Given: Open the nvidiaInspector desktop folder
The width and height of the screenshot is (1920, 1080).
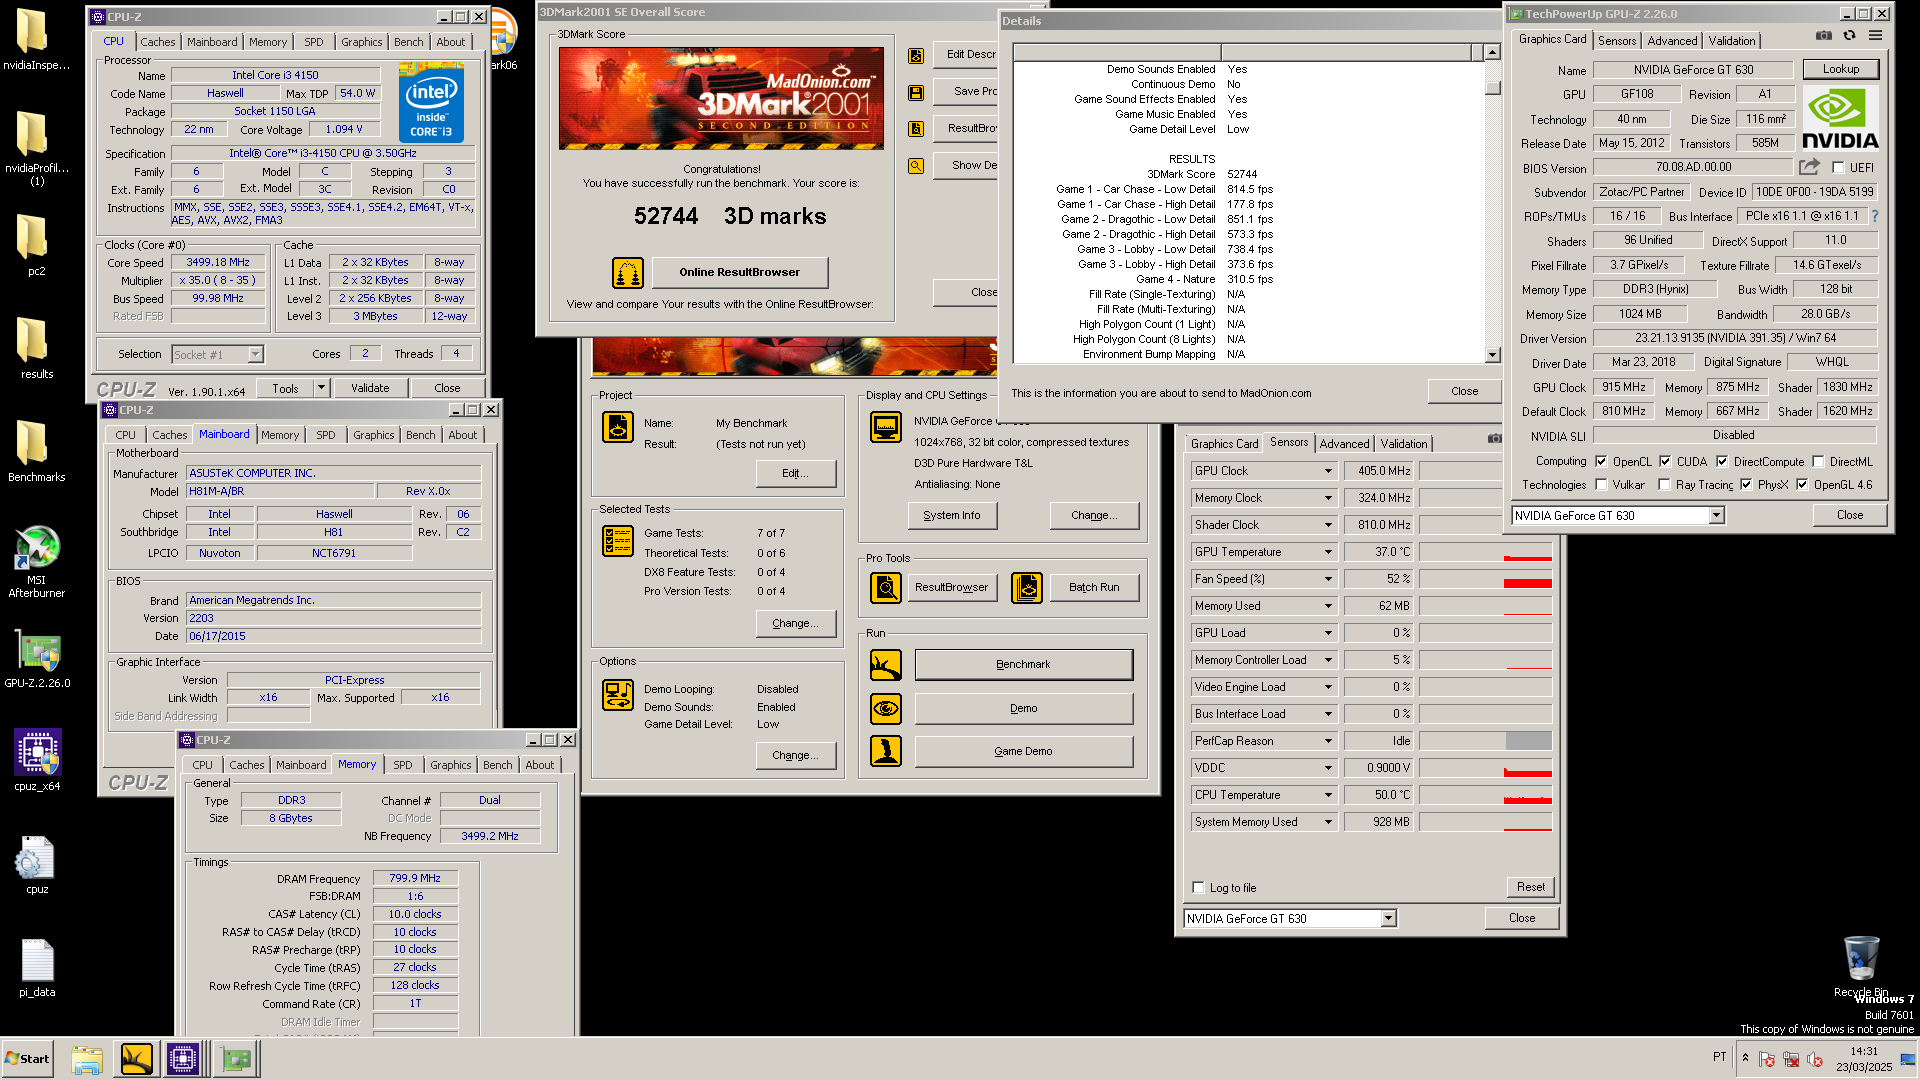Looking at the screenshot, I should tap(36, 40).
